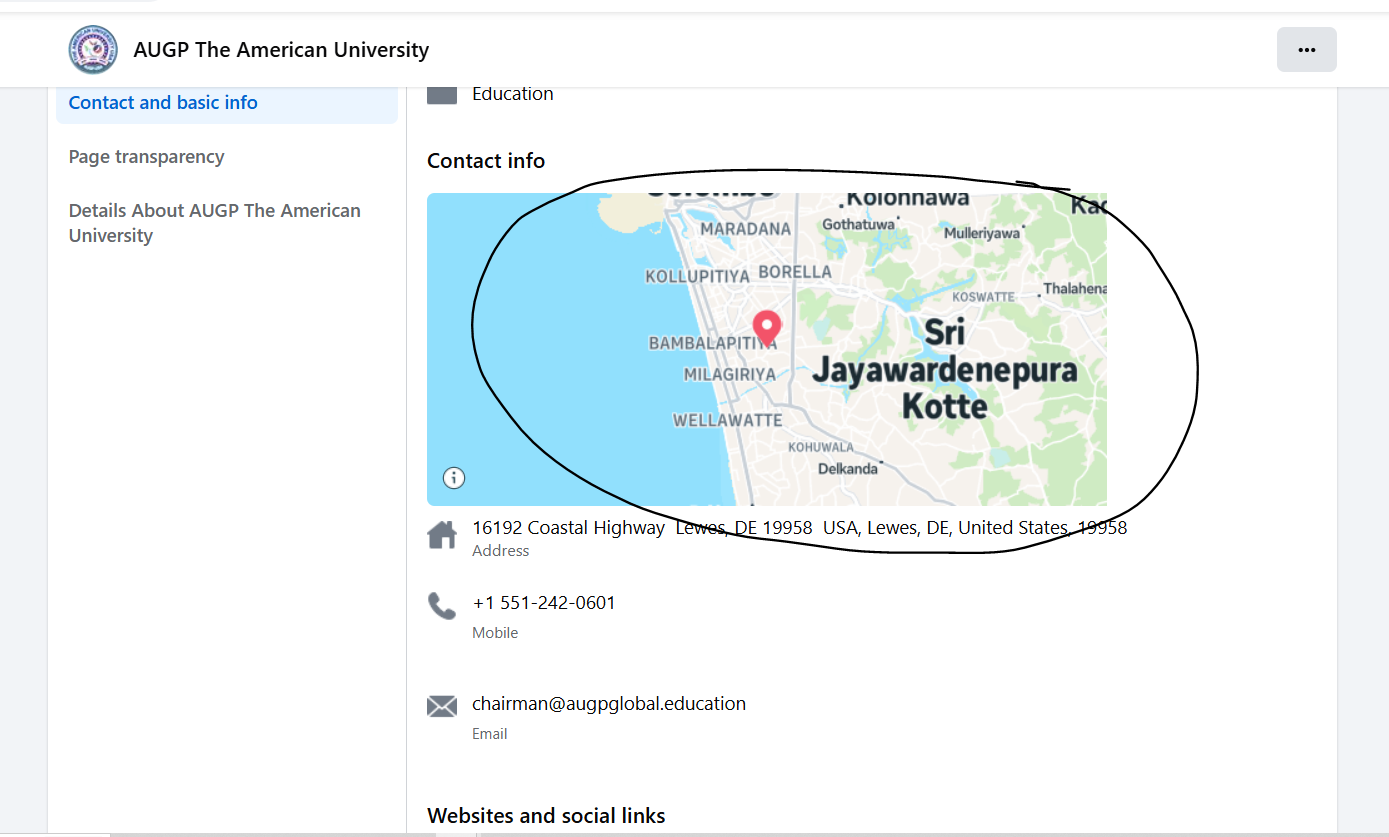Click the WELLAWATTE label on the map
The width and height of the screenshot is (1389, 837).
(728, 420)
